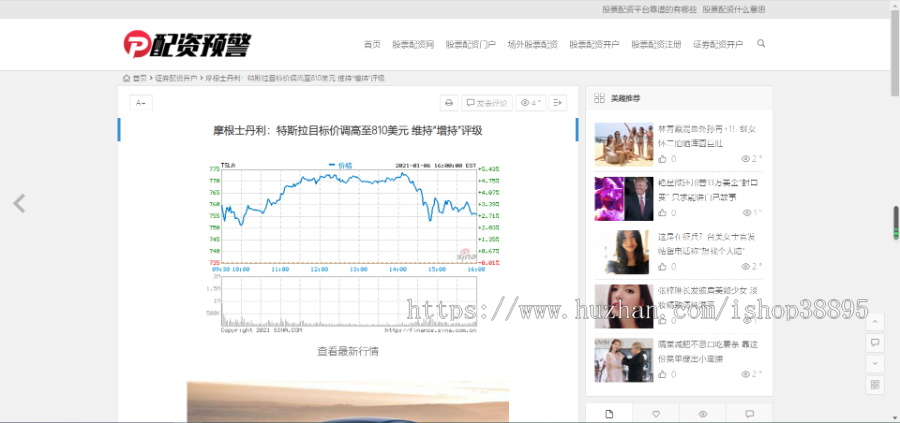Click the beach bikini group thumbnail
Screen dimensions: 900x423
[623, 145]
